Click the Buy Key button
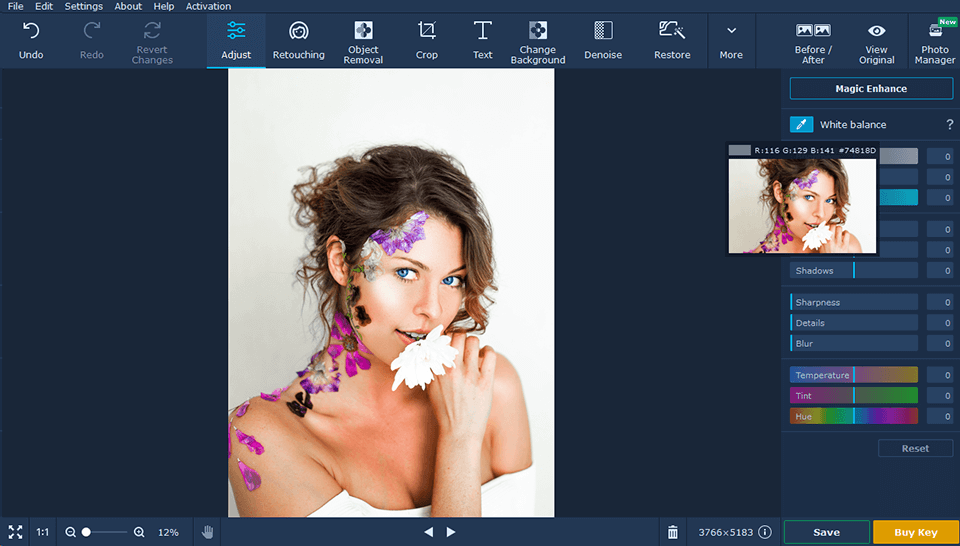This screenshot has height=546, width=960. click(x=916, y=532)
